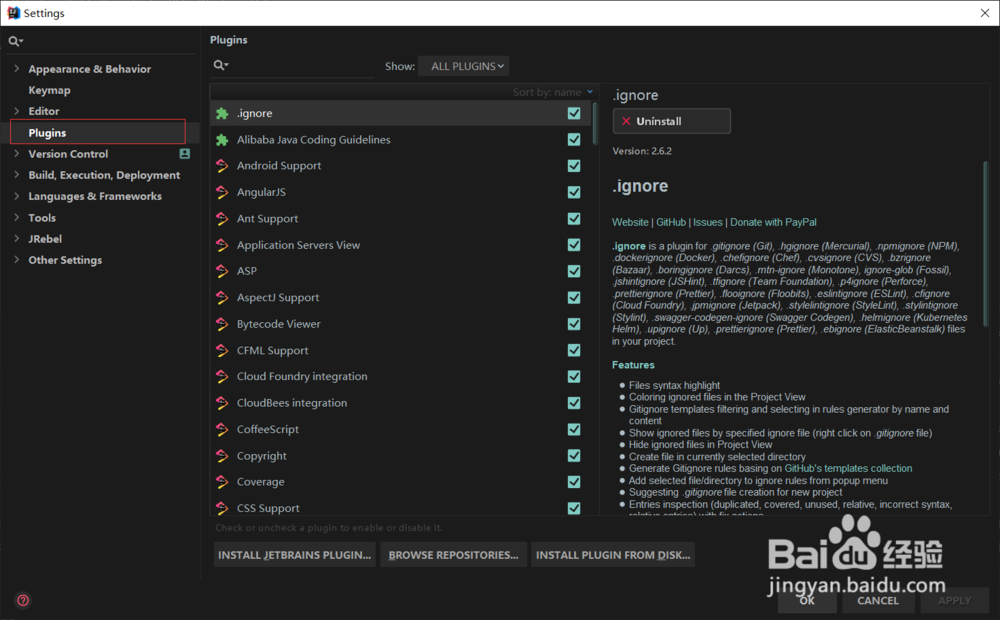
Task: Click the CFML Support plugin icon
Action: pyautogui.click(x=222, y=350)
